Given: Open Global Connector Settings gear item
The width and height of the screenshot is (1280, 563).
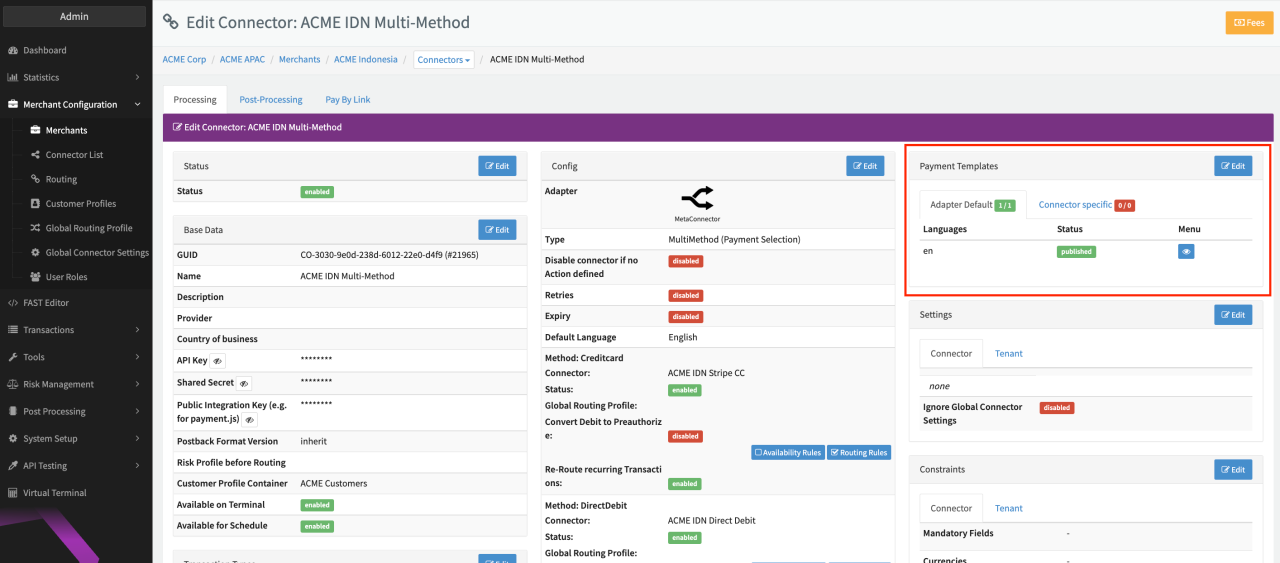Looking at the screenshot, I should click(x=96, y=253).
